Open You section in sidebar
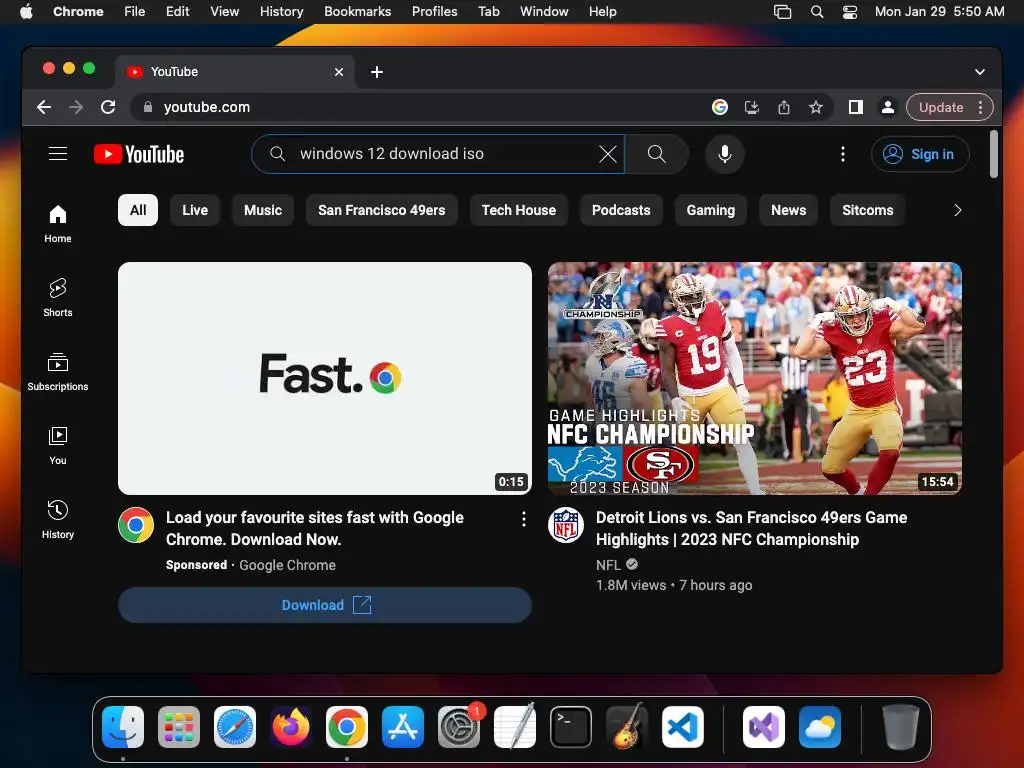Screen dimensions: 1024x768 (x=57, y=445)
